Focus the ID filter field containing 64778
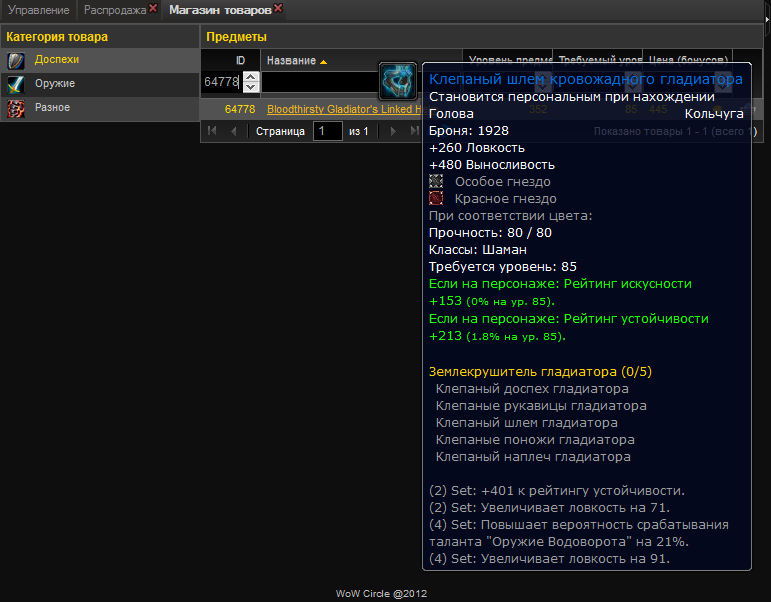The image size is (771, 602). pyautogui.click(x=223, y=82)
